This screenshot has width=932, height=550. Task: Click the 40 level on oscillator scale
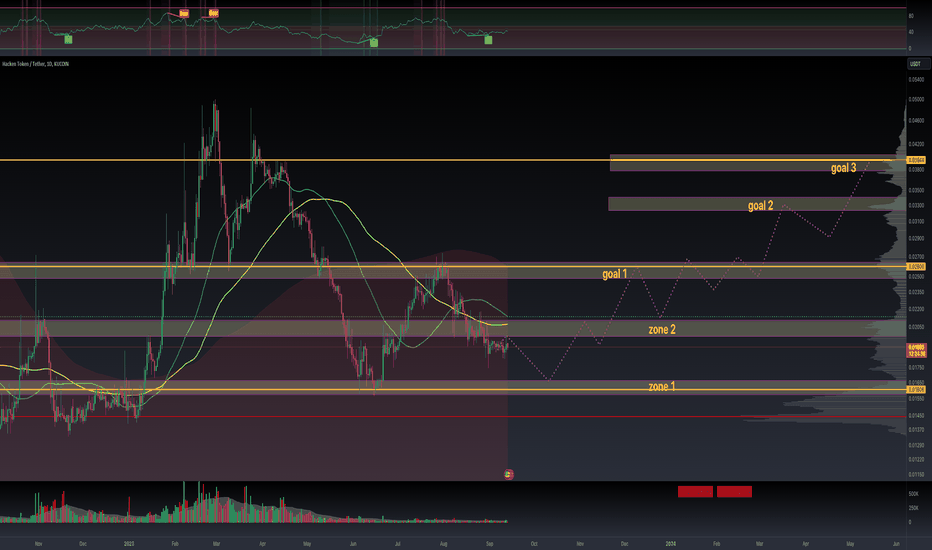(x=911, y=32)
